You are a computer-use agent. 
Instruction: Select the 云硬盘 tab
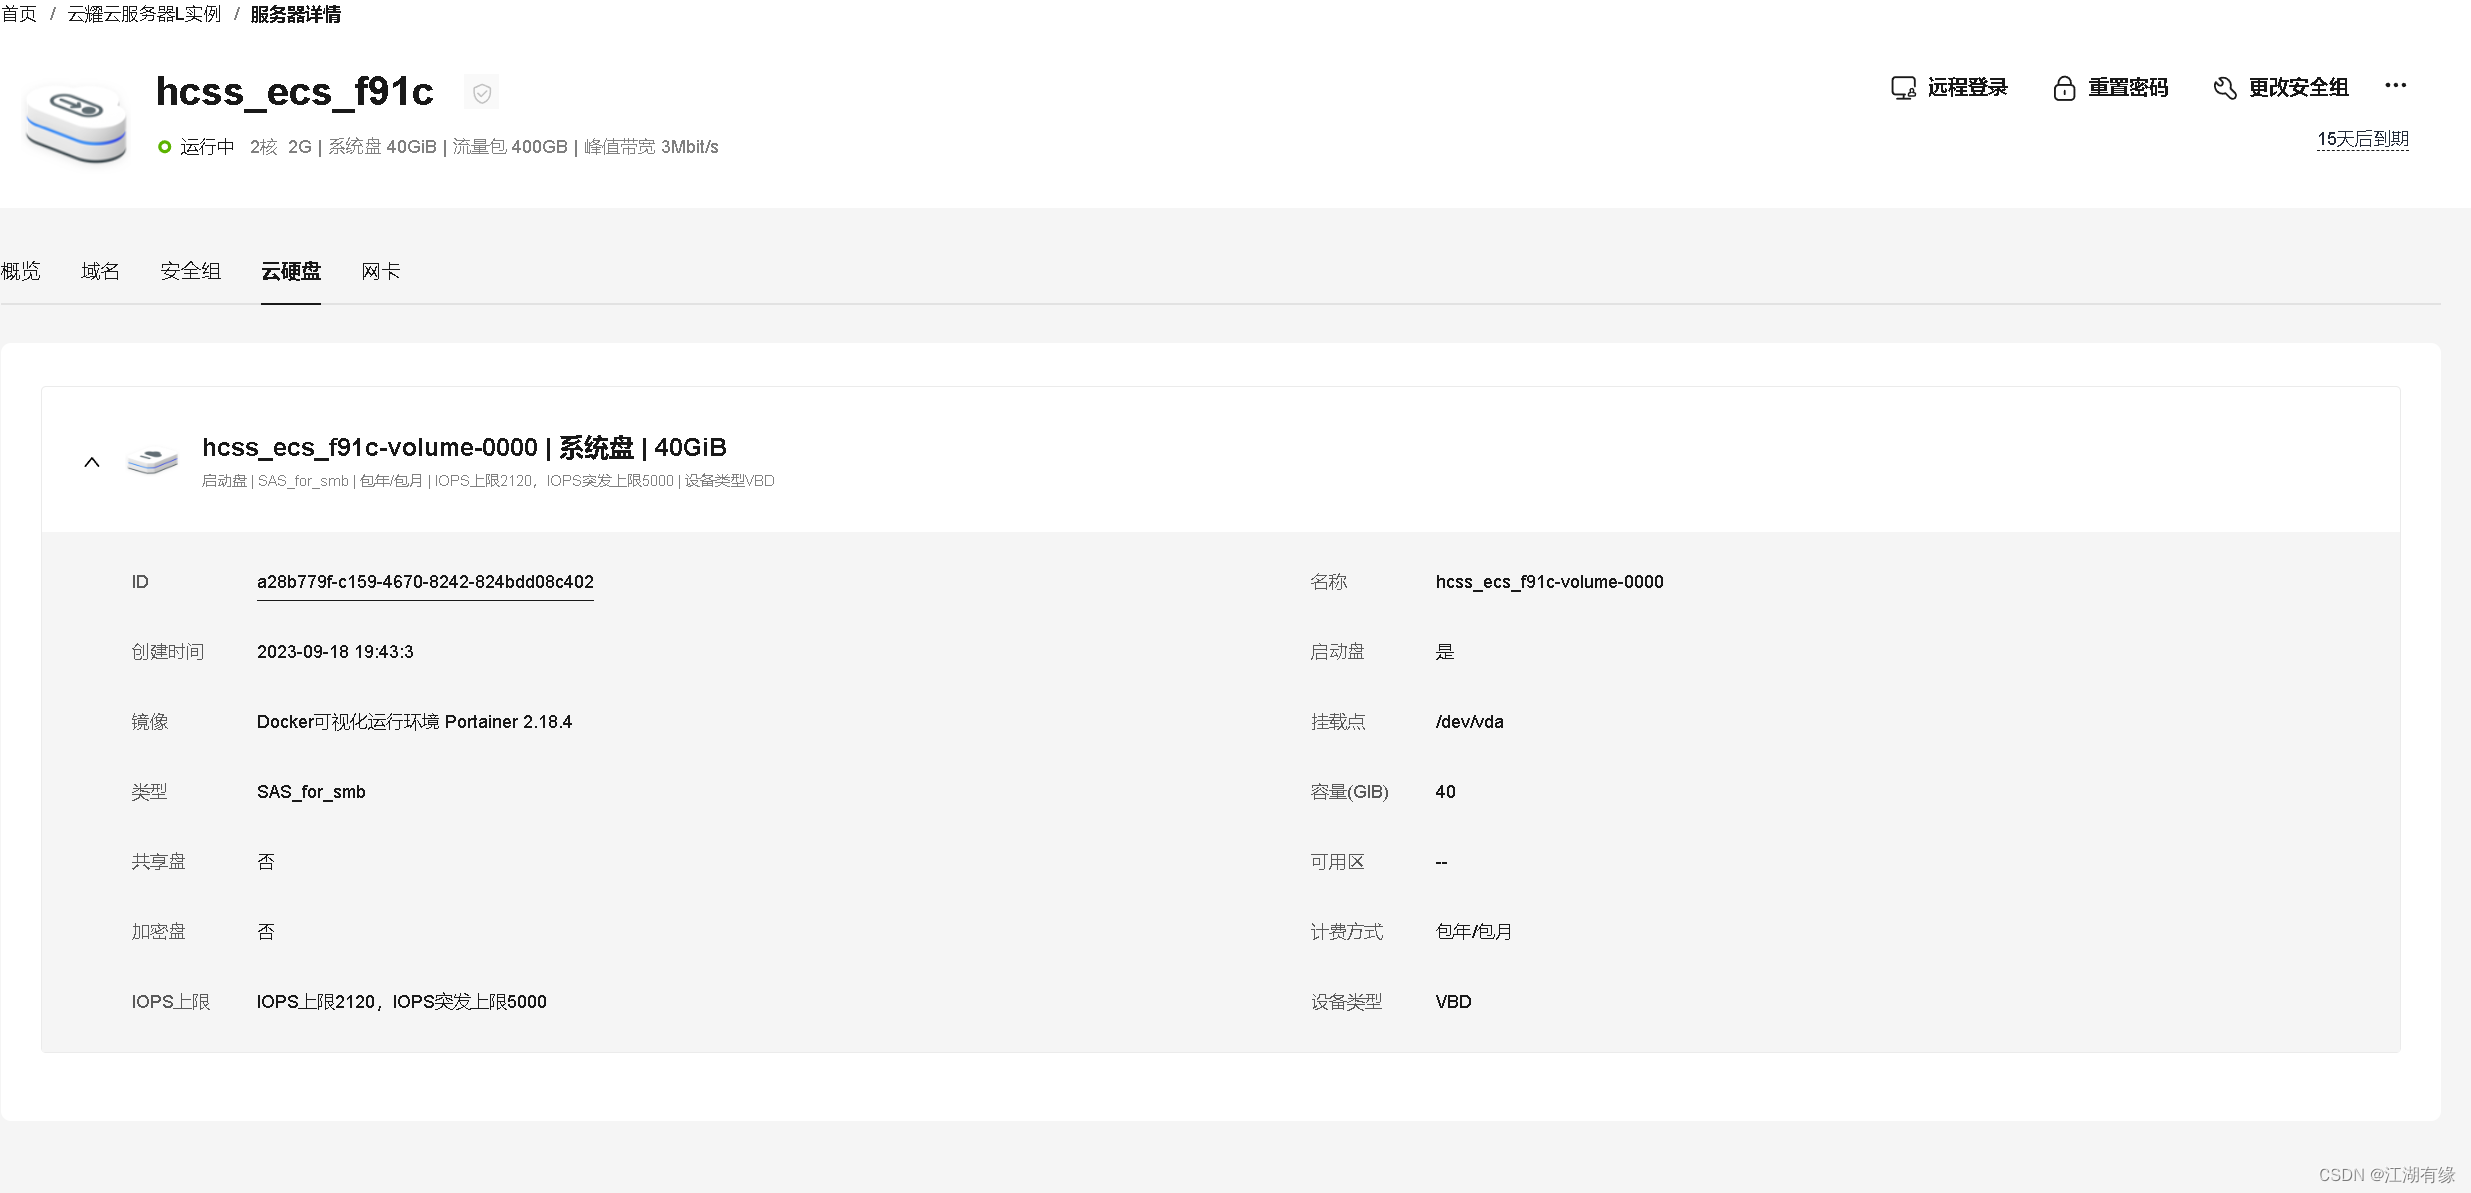point(290,271)
